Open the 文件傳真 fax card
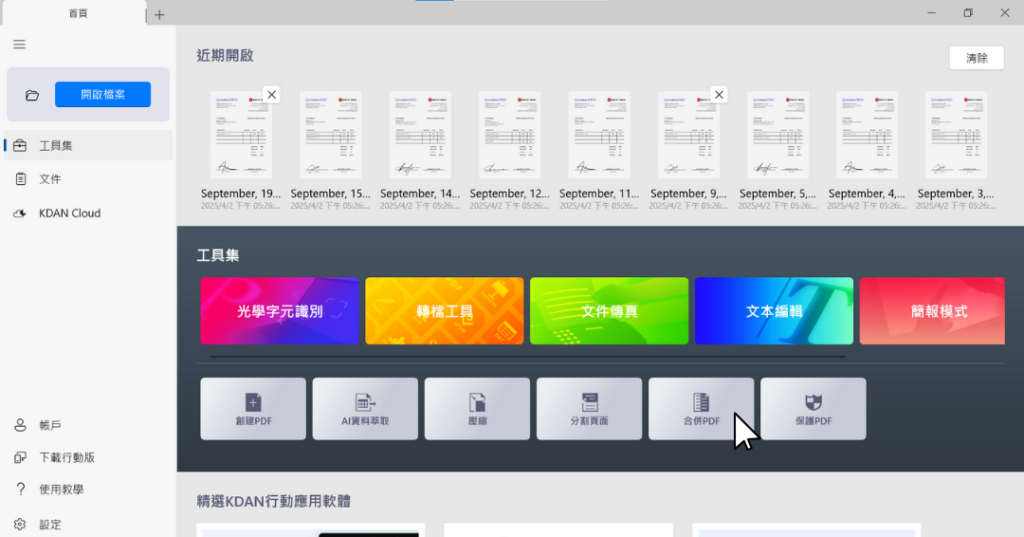The width and height of the screenshot is (1024, 537). (x=609, y=311)
